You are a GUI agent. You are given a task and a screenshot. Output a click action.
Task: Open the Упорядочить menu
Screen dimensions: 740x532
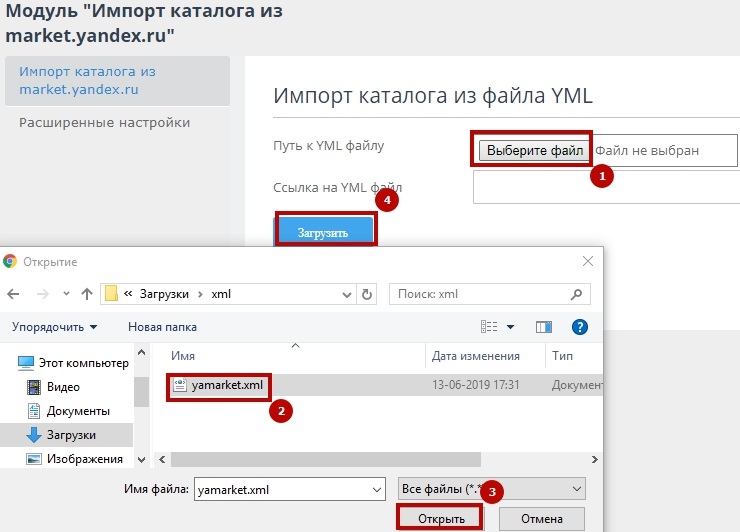tap(54, 327)
